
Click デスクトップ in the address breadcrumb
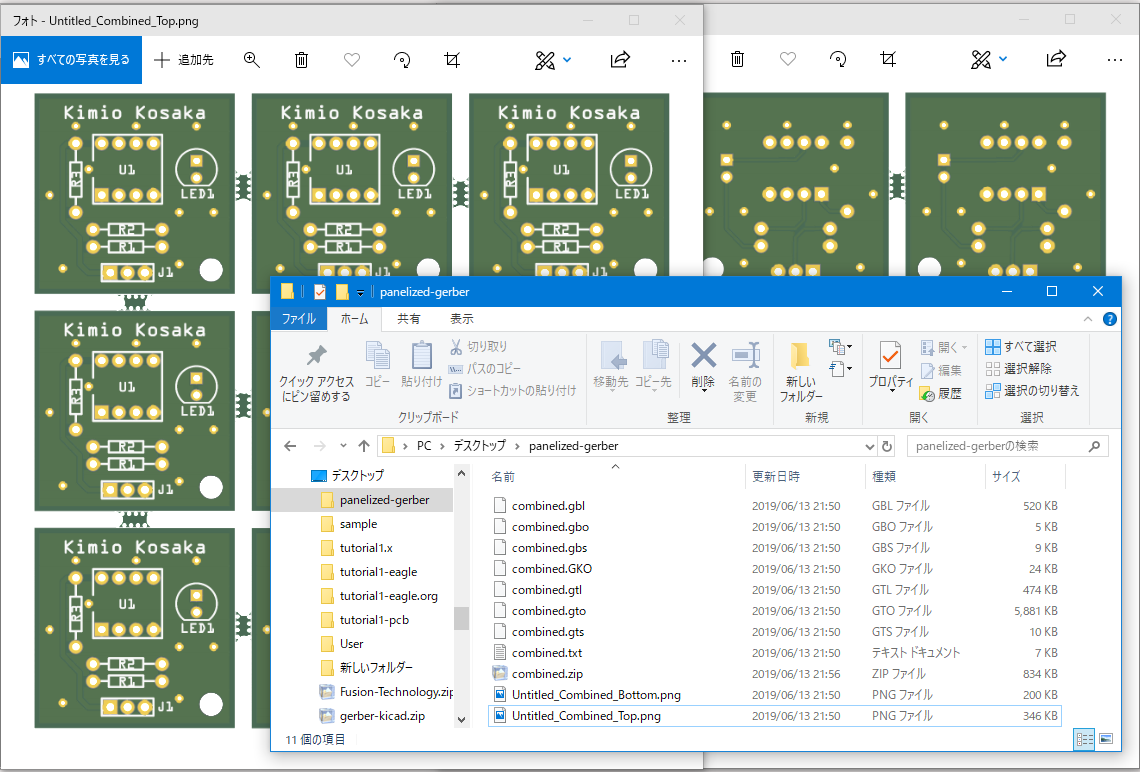(x=480, y=446)
